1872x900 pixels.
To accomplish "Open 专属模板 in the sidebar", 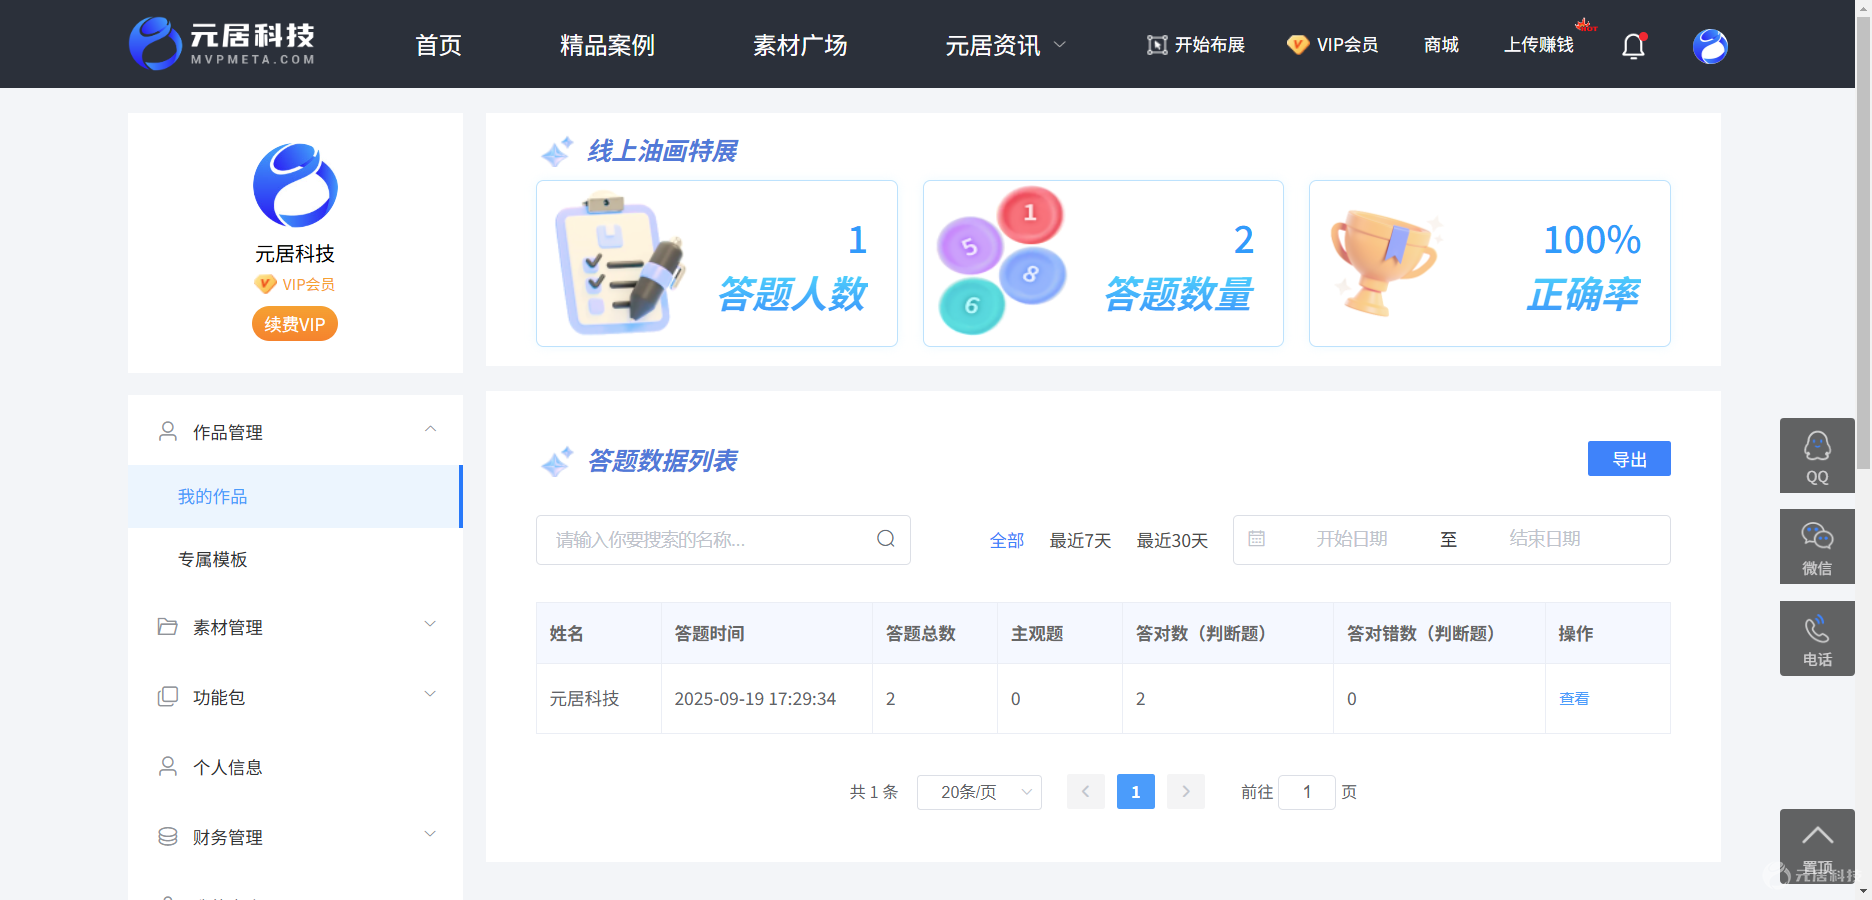I will click(x=212, y=559).
